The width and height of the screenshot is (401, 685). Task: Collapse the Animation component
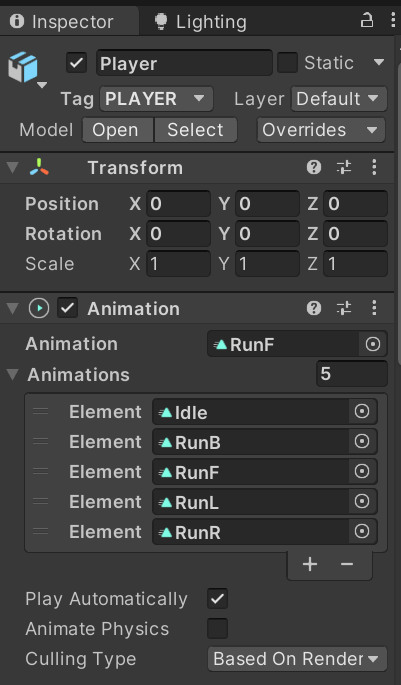tap(13, 309)
